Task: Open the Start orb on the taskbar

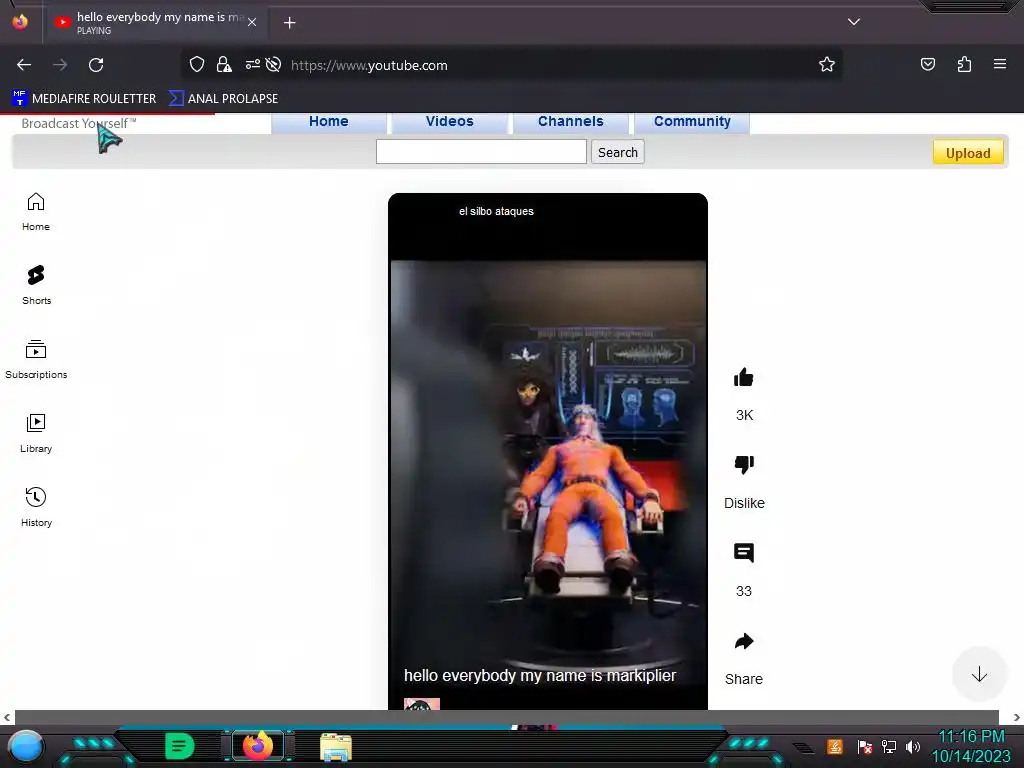Action: (26, 746)
